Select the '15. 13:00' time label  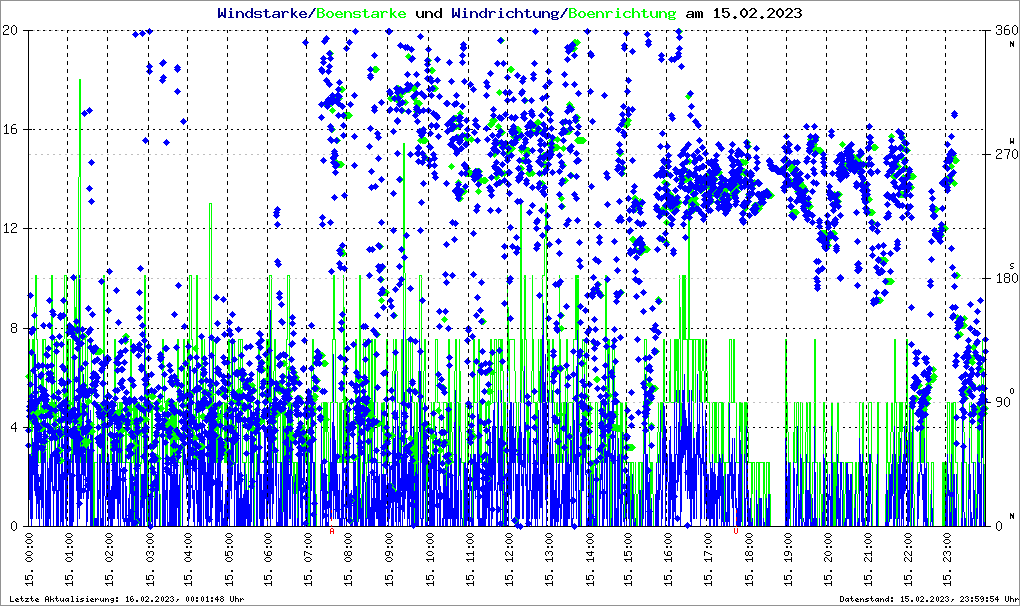(x=548, y=560)
